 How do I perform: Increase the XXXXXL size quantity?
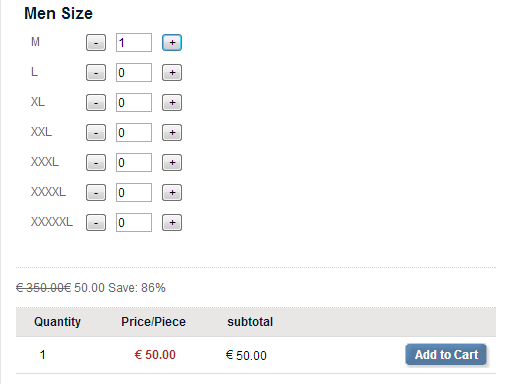[172, 223]
